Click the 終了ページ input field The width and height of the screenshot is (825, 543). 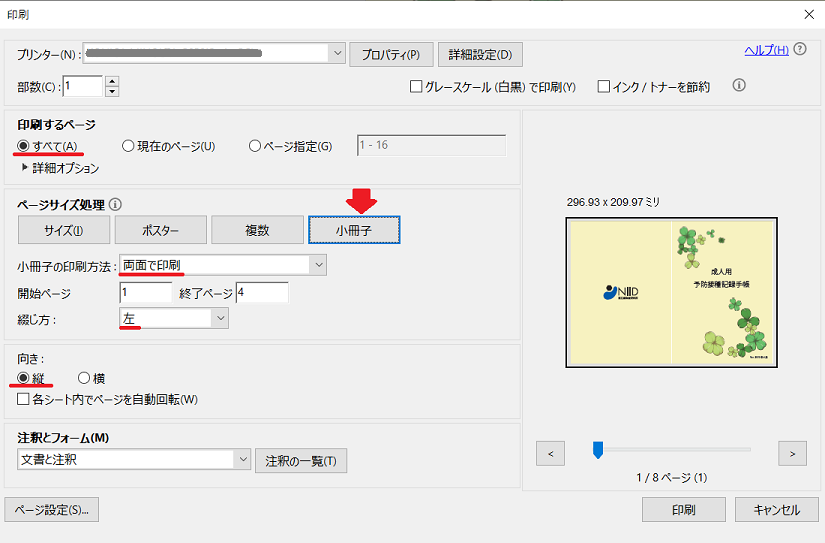(262, 292)
